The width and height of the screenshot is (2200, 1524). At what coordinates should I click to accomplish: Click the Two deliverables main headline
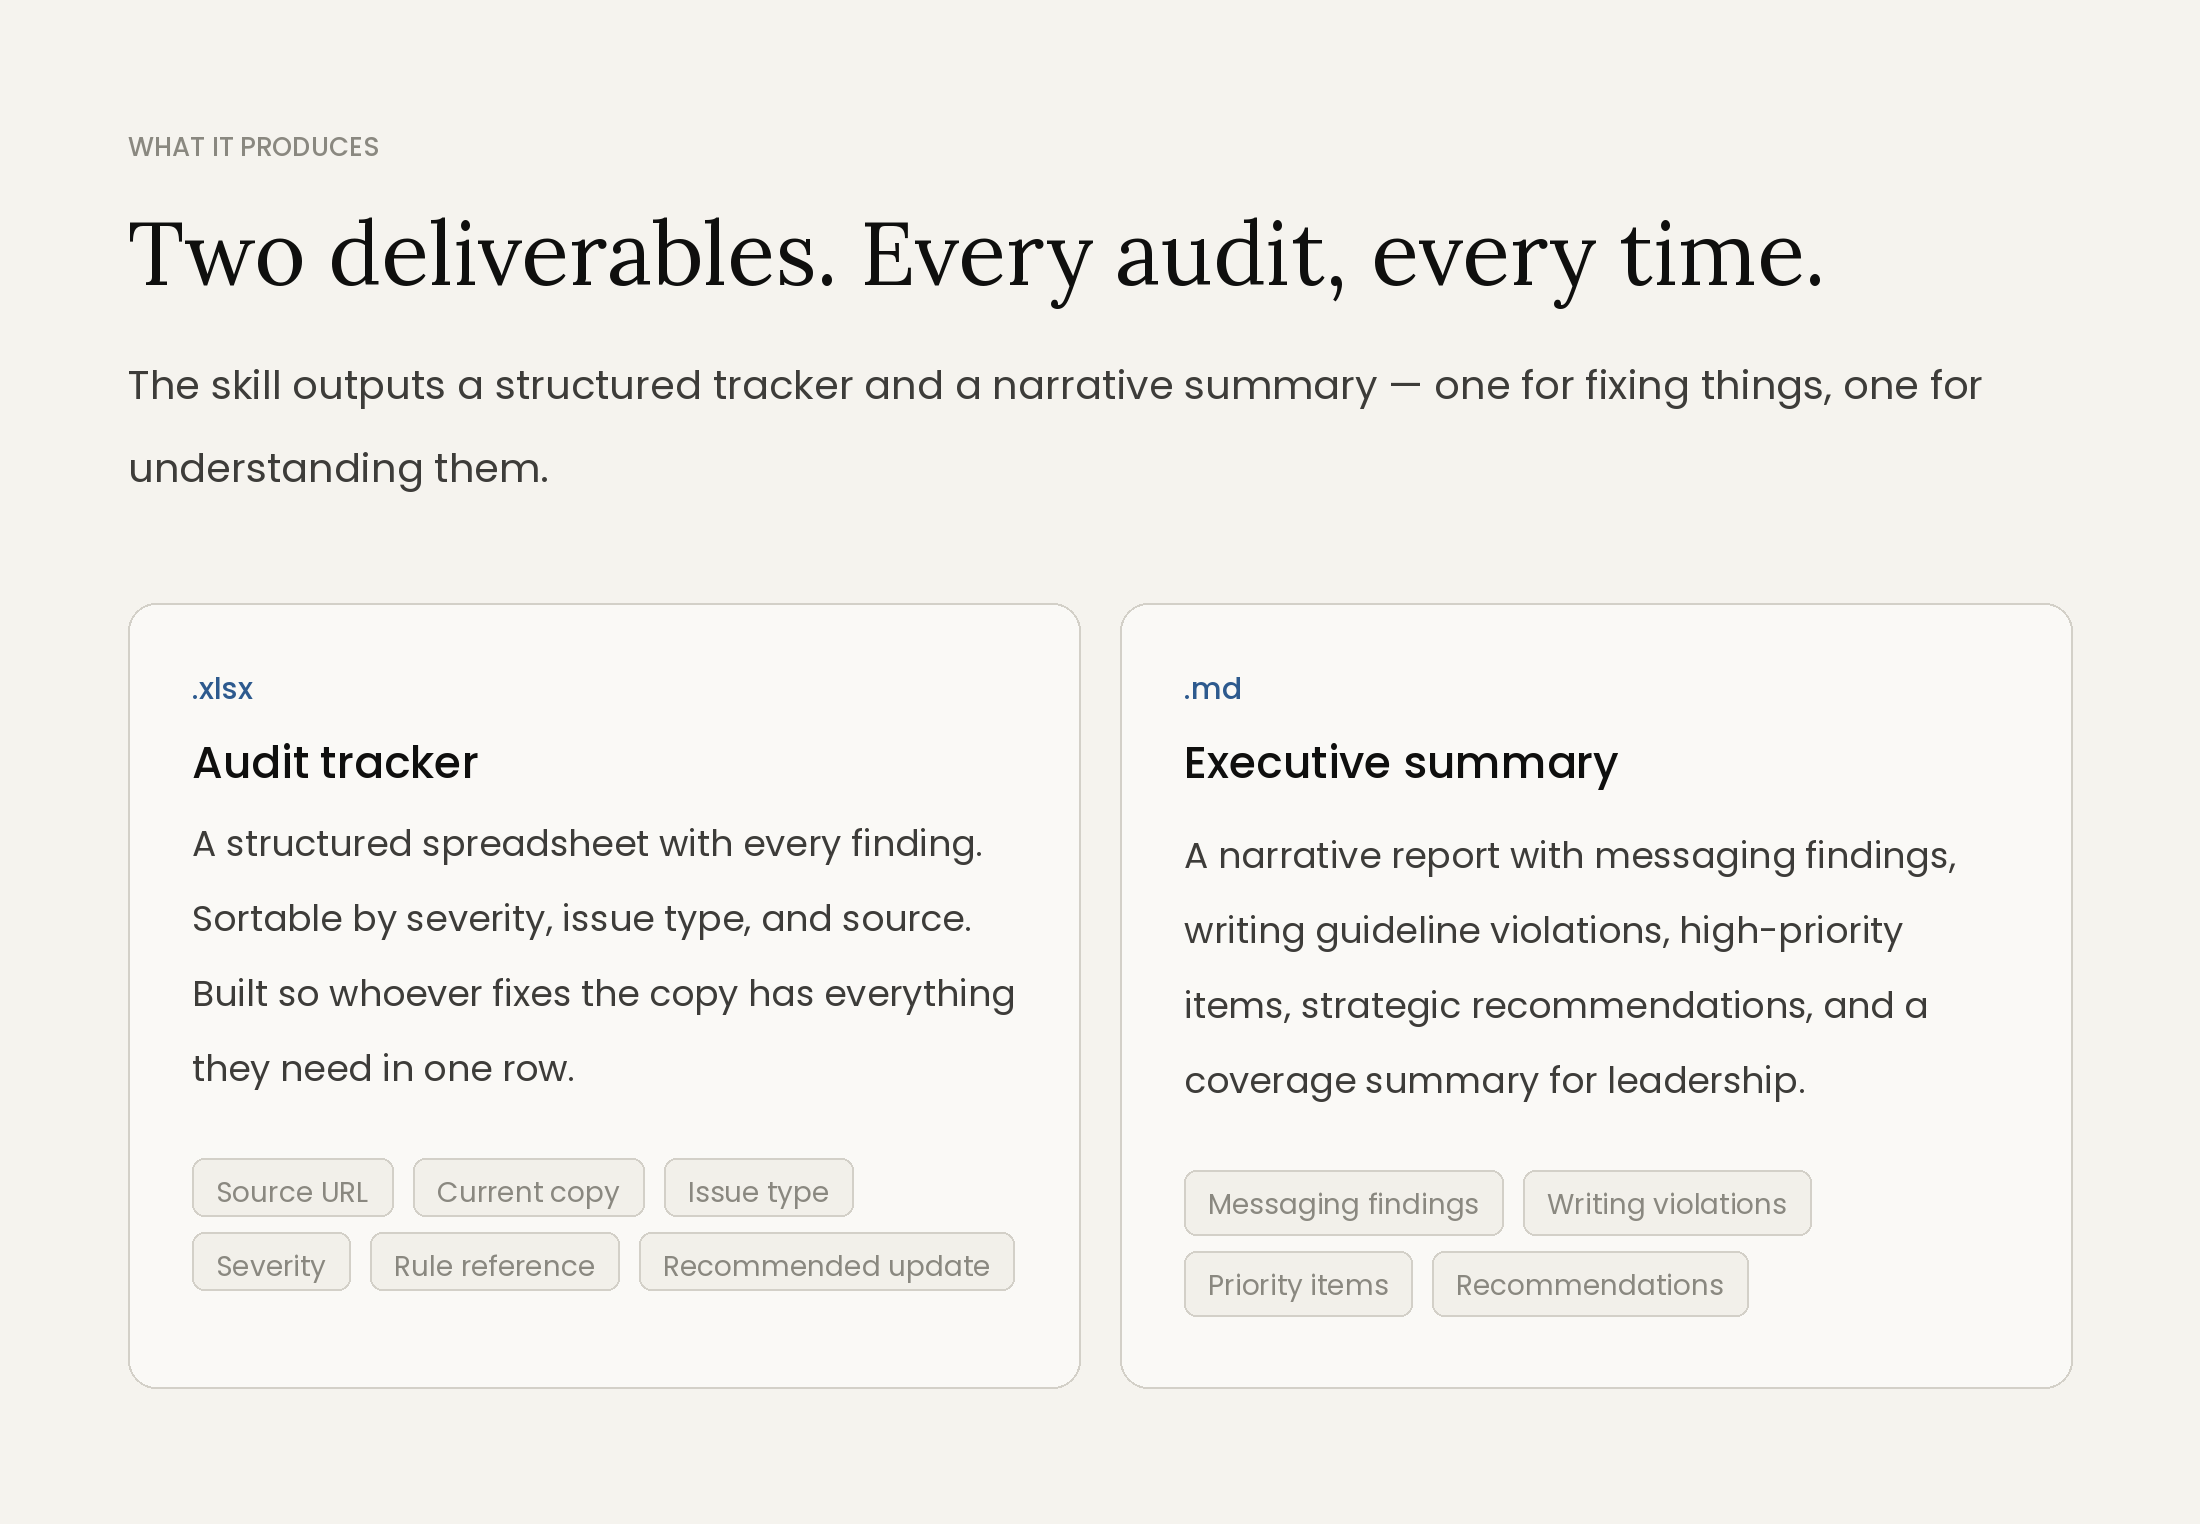pos(975,256)
